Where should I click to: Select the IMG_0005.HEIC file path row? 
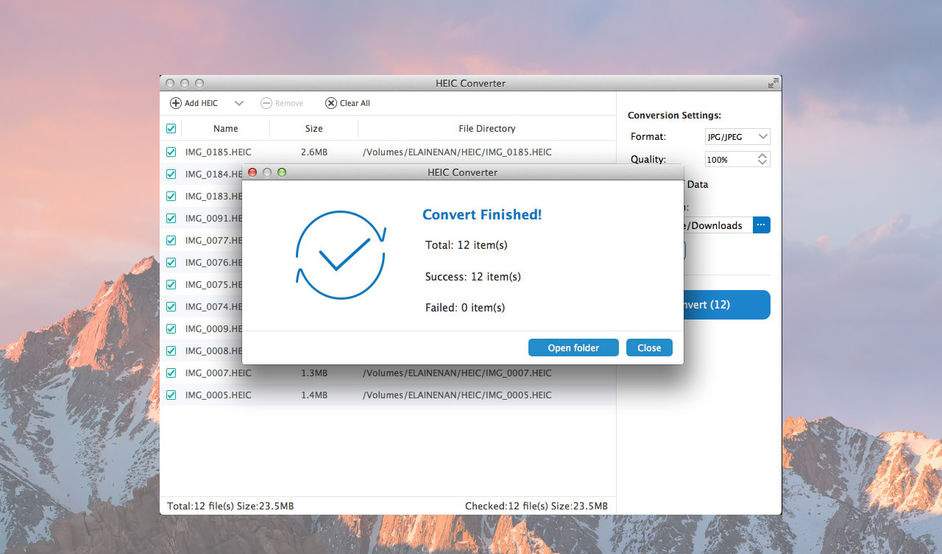(457, 395)
